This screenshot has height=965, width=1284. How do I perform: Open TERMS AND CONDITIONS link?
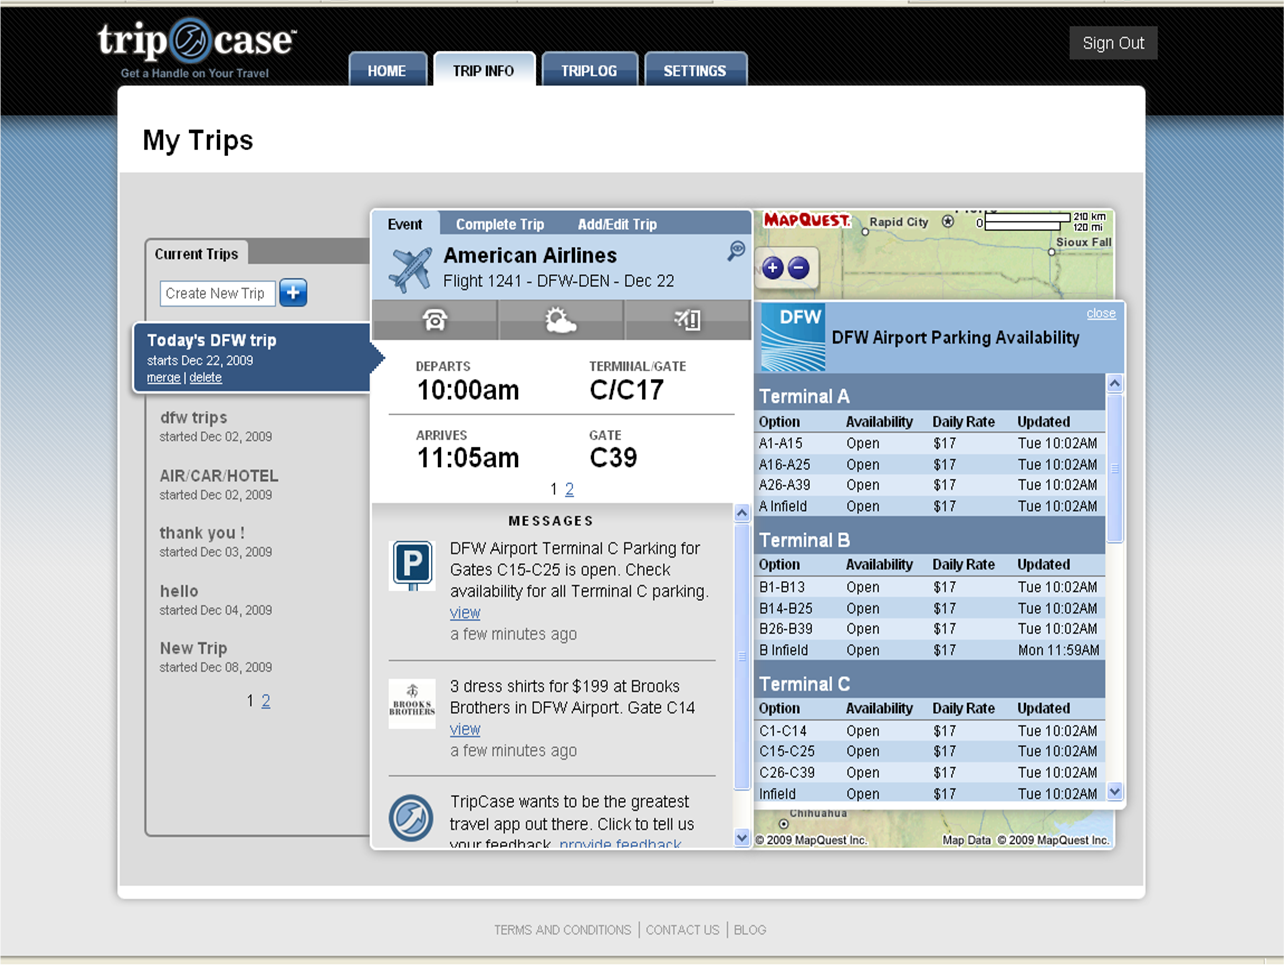click(562, 930)
